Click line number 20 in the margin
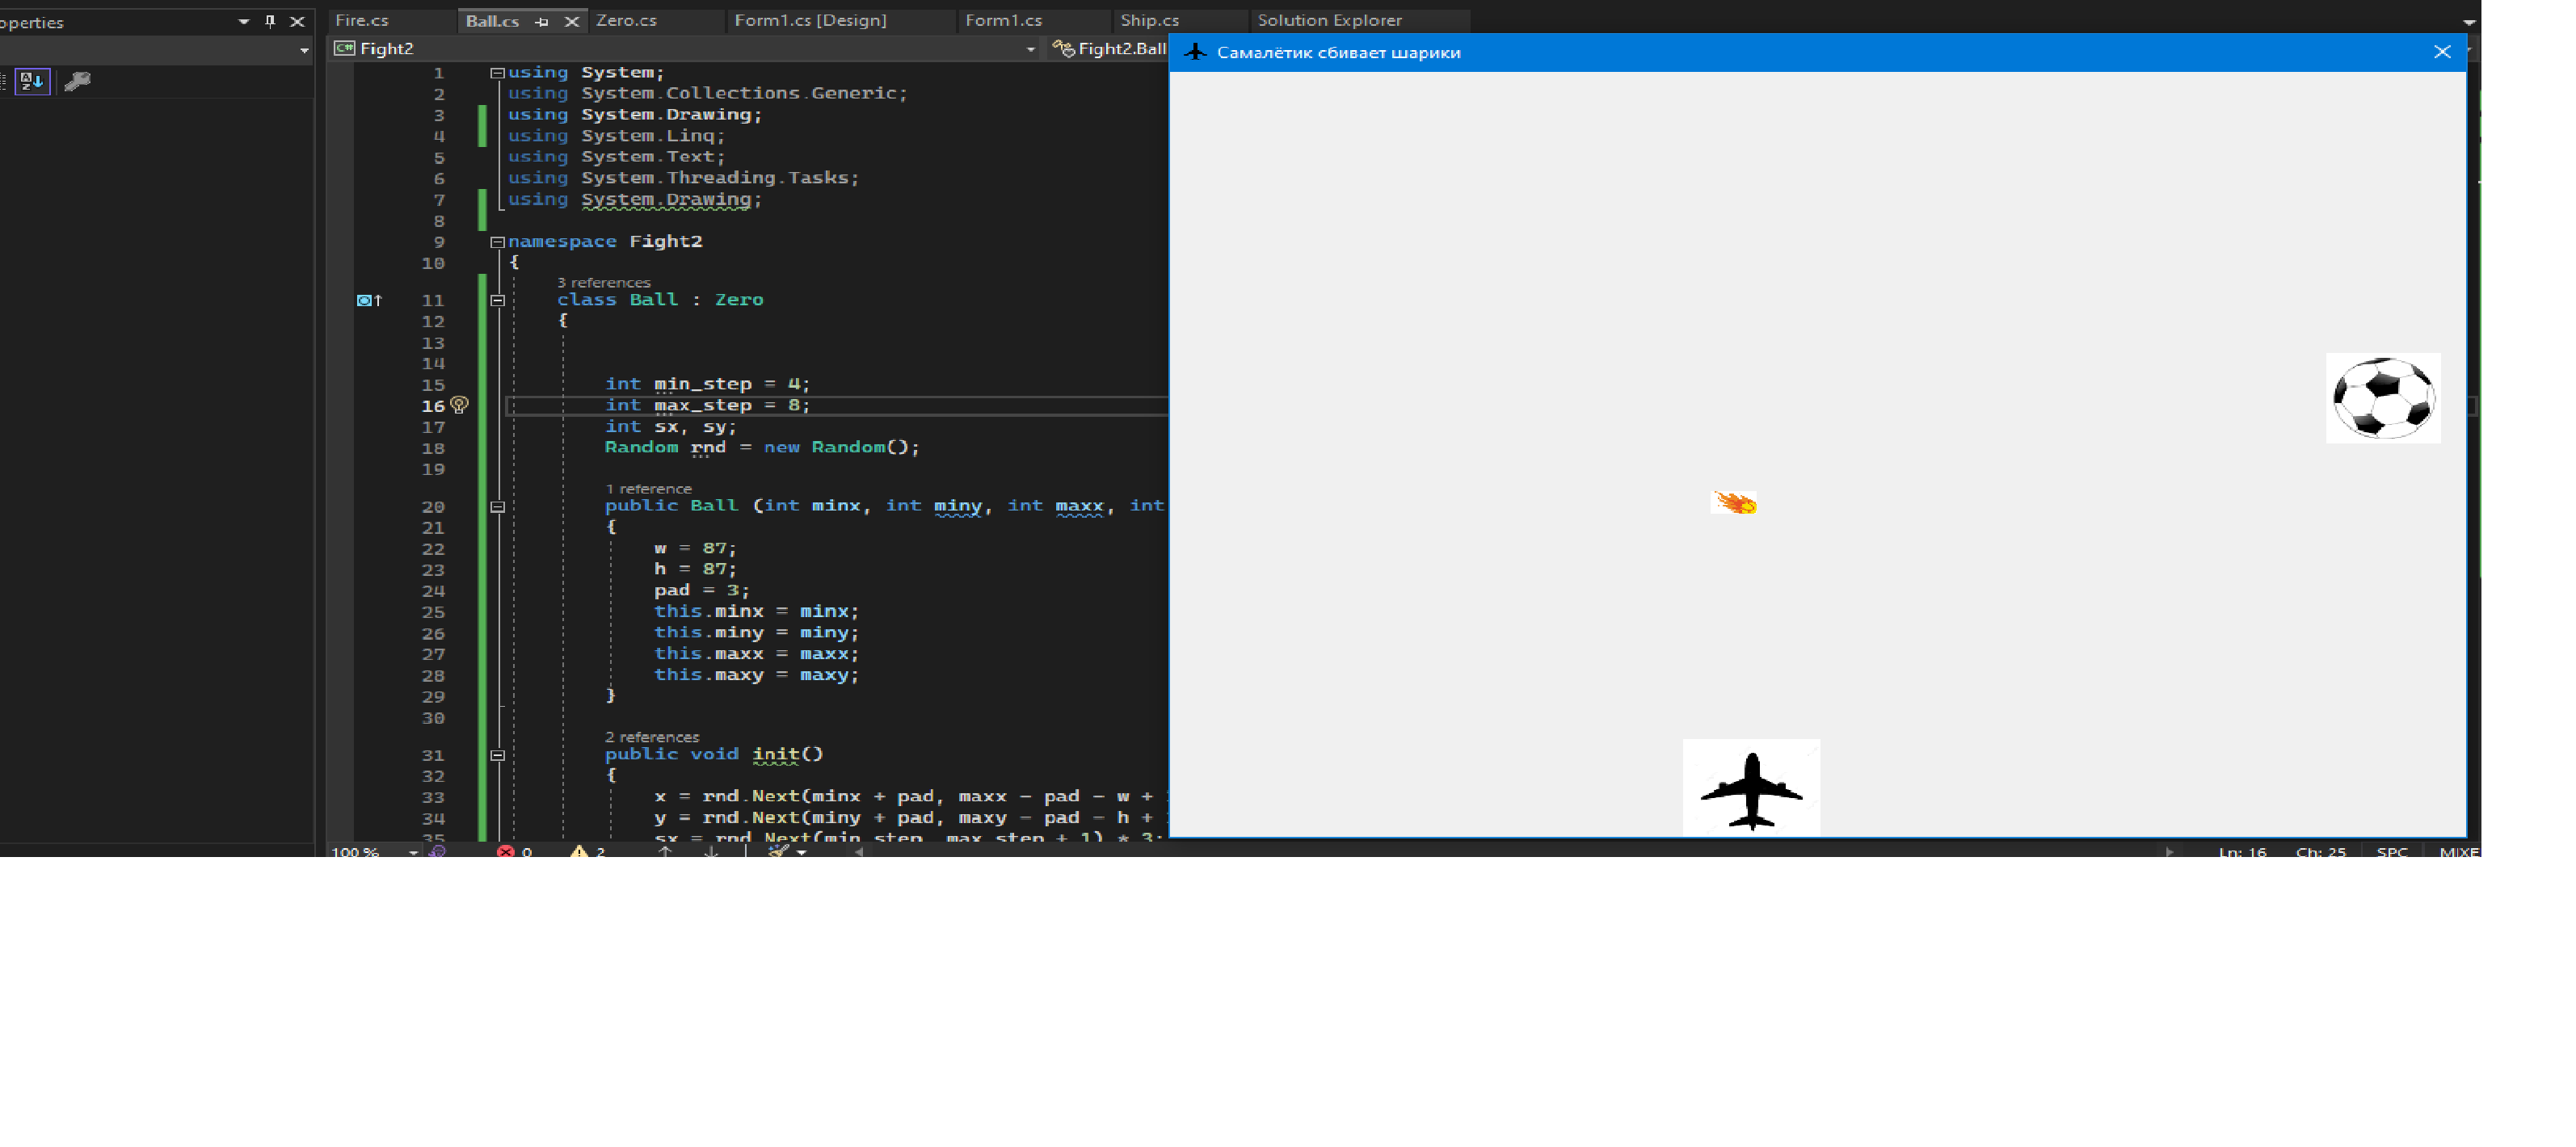 tap(432, 507)
